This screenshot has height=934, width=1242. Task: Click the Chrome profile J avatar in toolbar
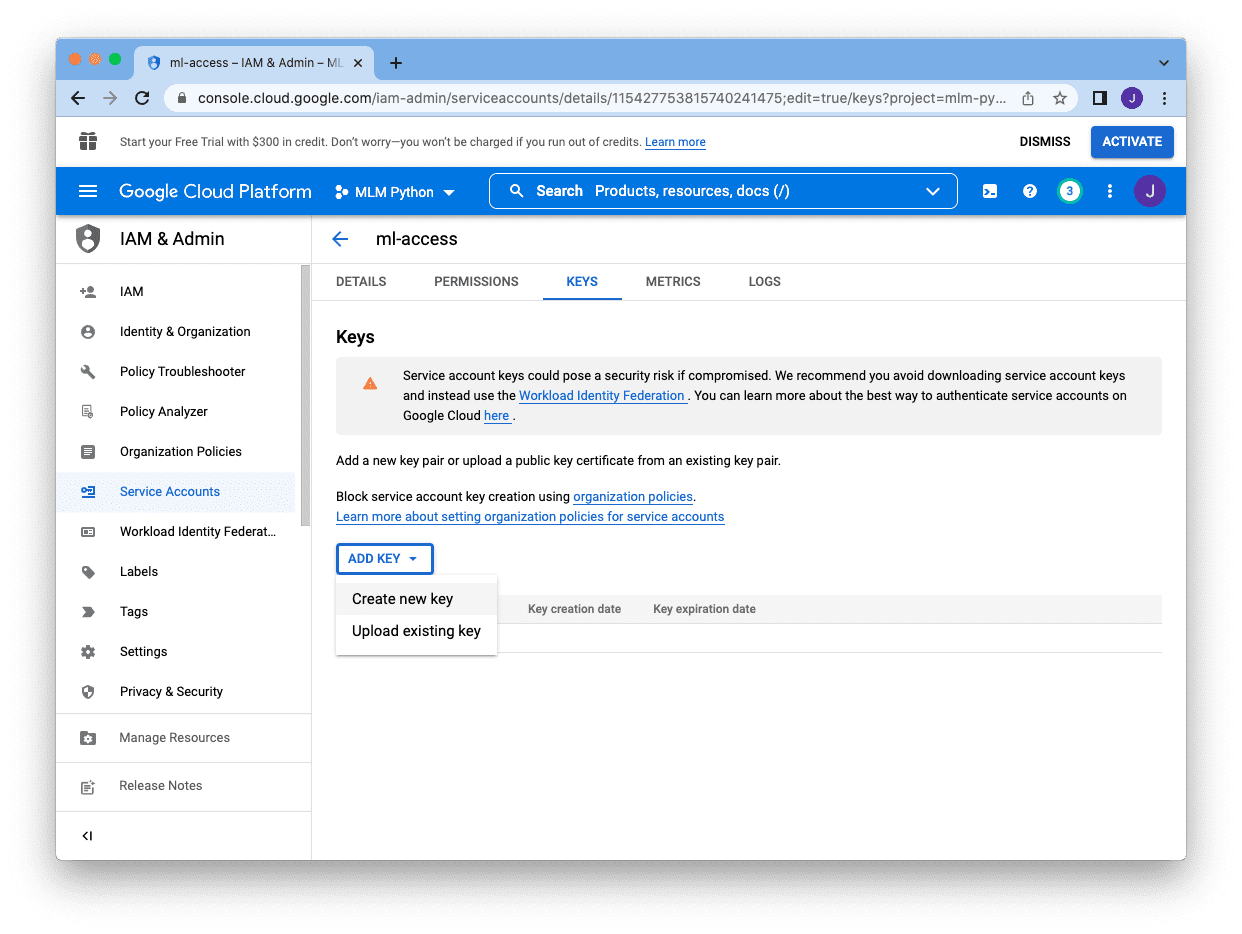coord(1132,98)
